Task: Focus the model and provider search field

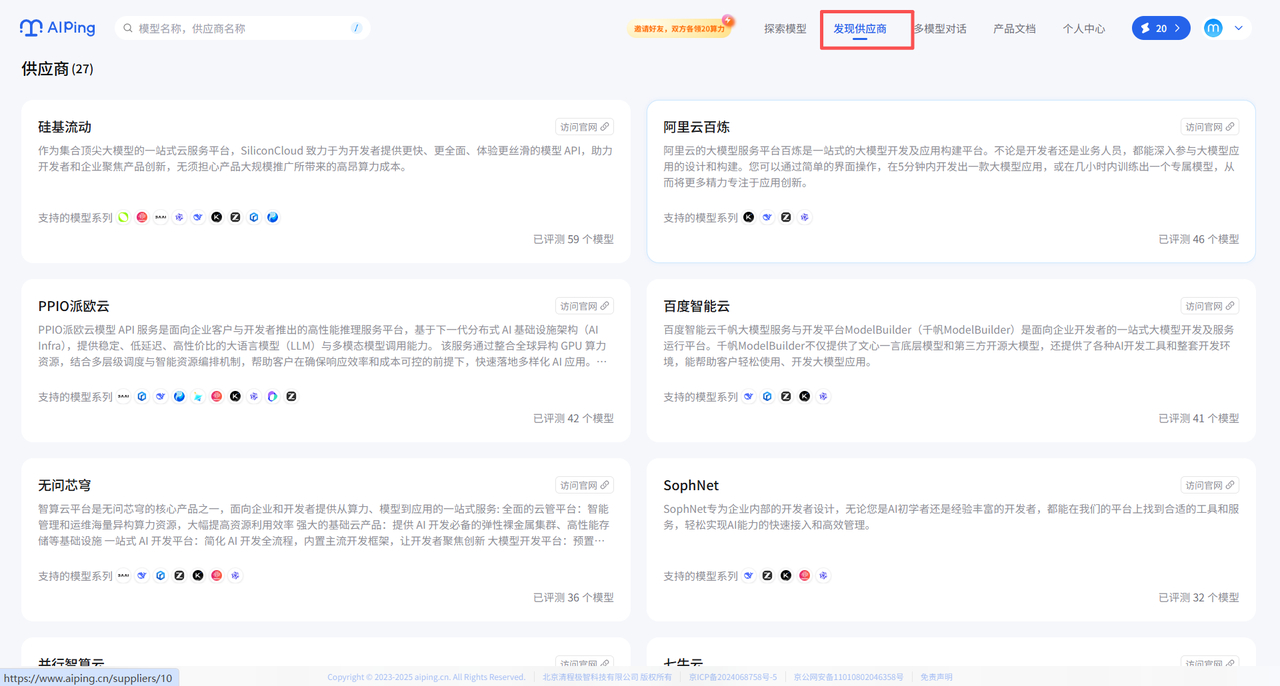Action: pos(242,28)
